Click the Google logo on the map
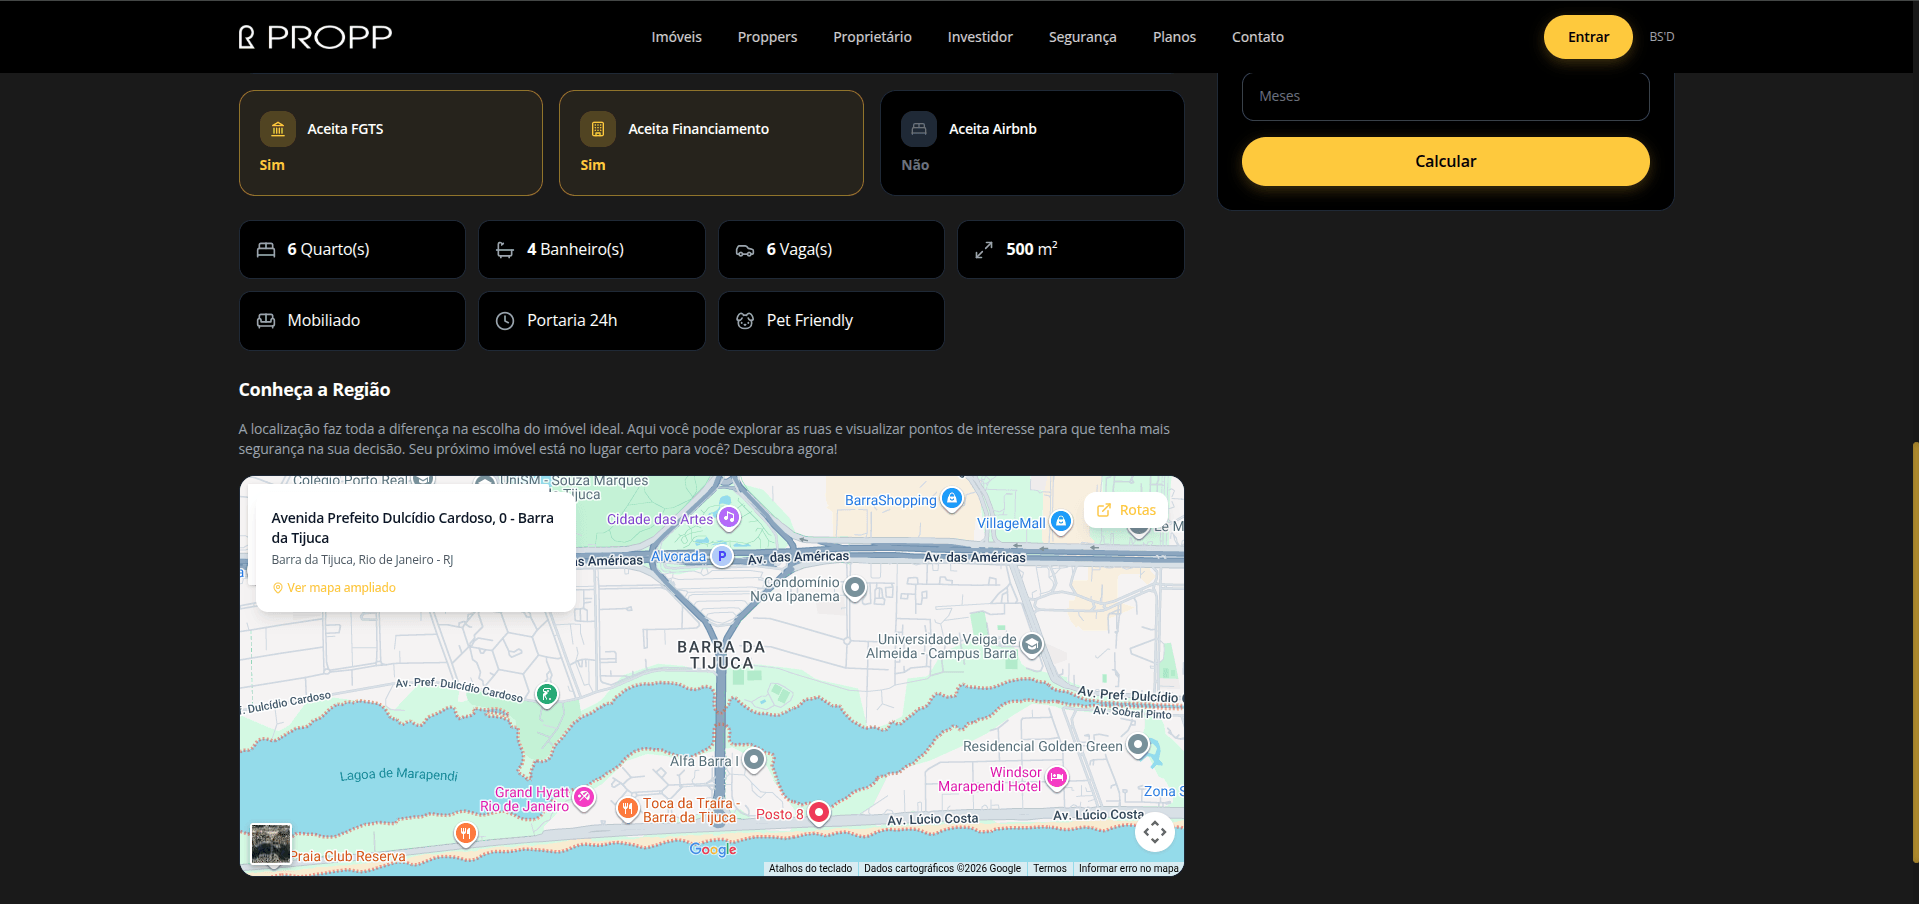The height and width of the screenshot is (904, 1919). click(x=713, y=849)
